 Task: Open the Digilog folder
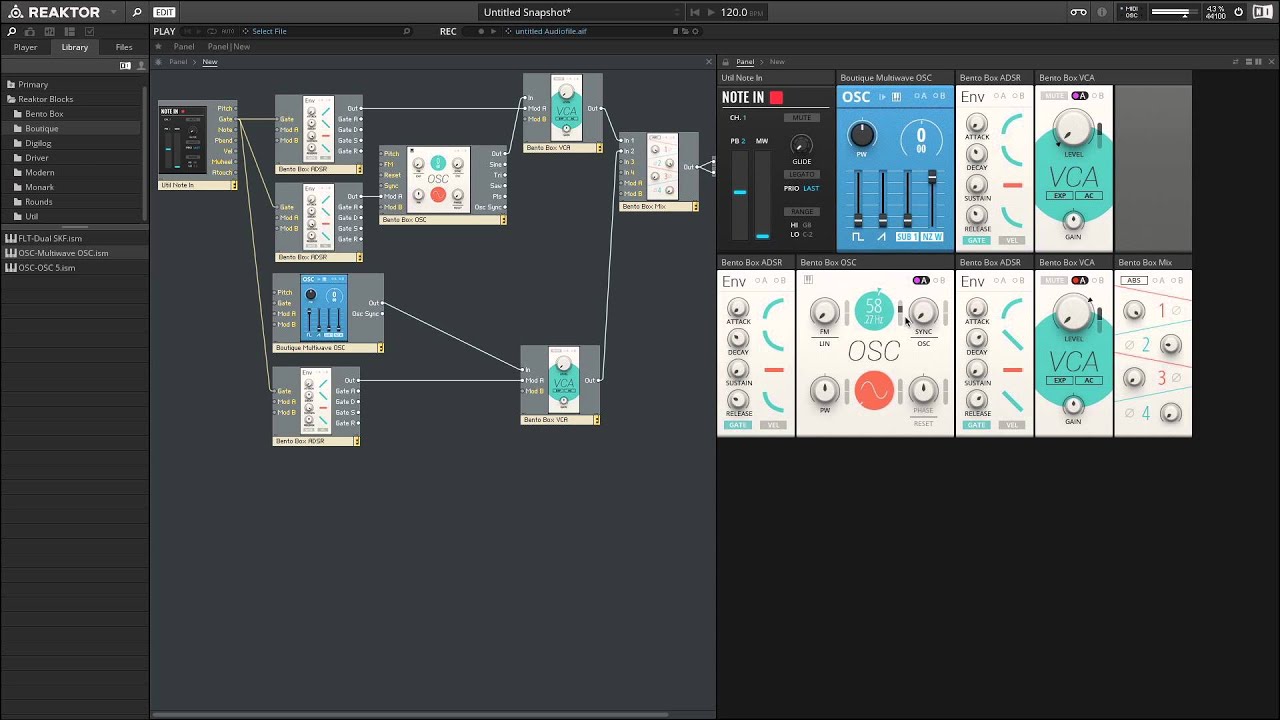click(x=38, y=143)
